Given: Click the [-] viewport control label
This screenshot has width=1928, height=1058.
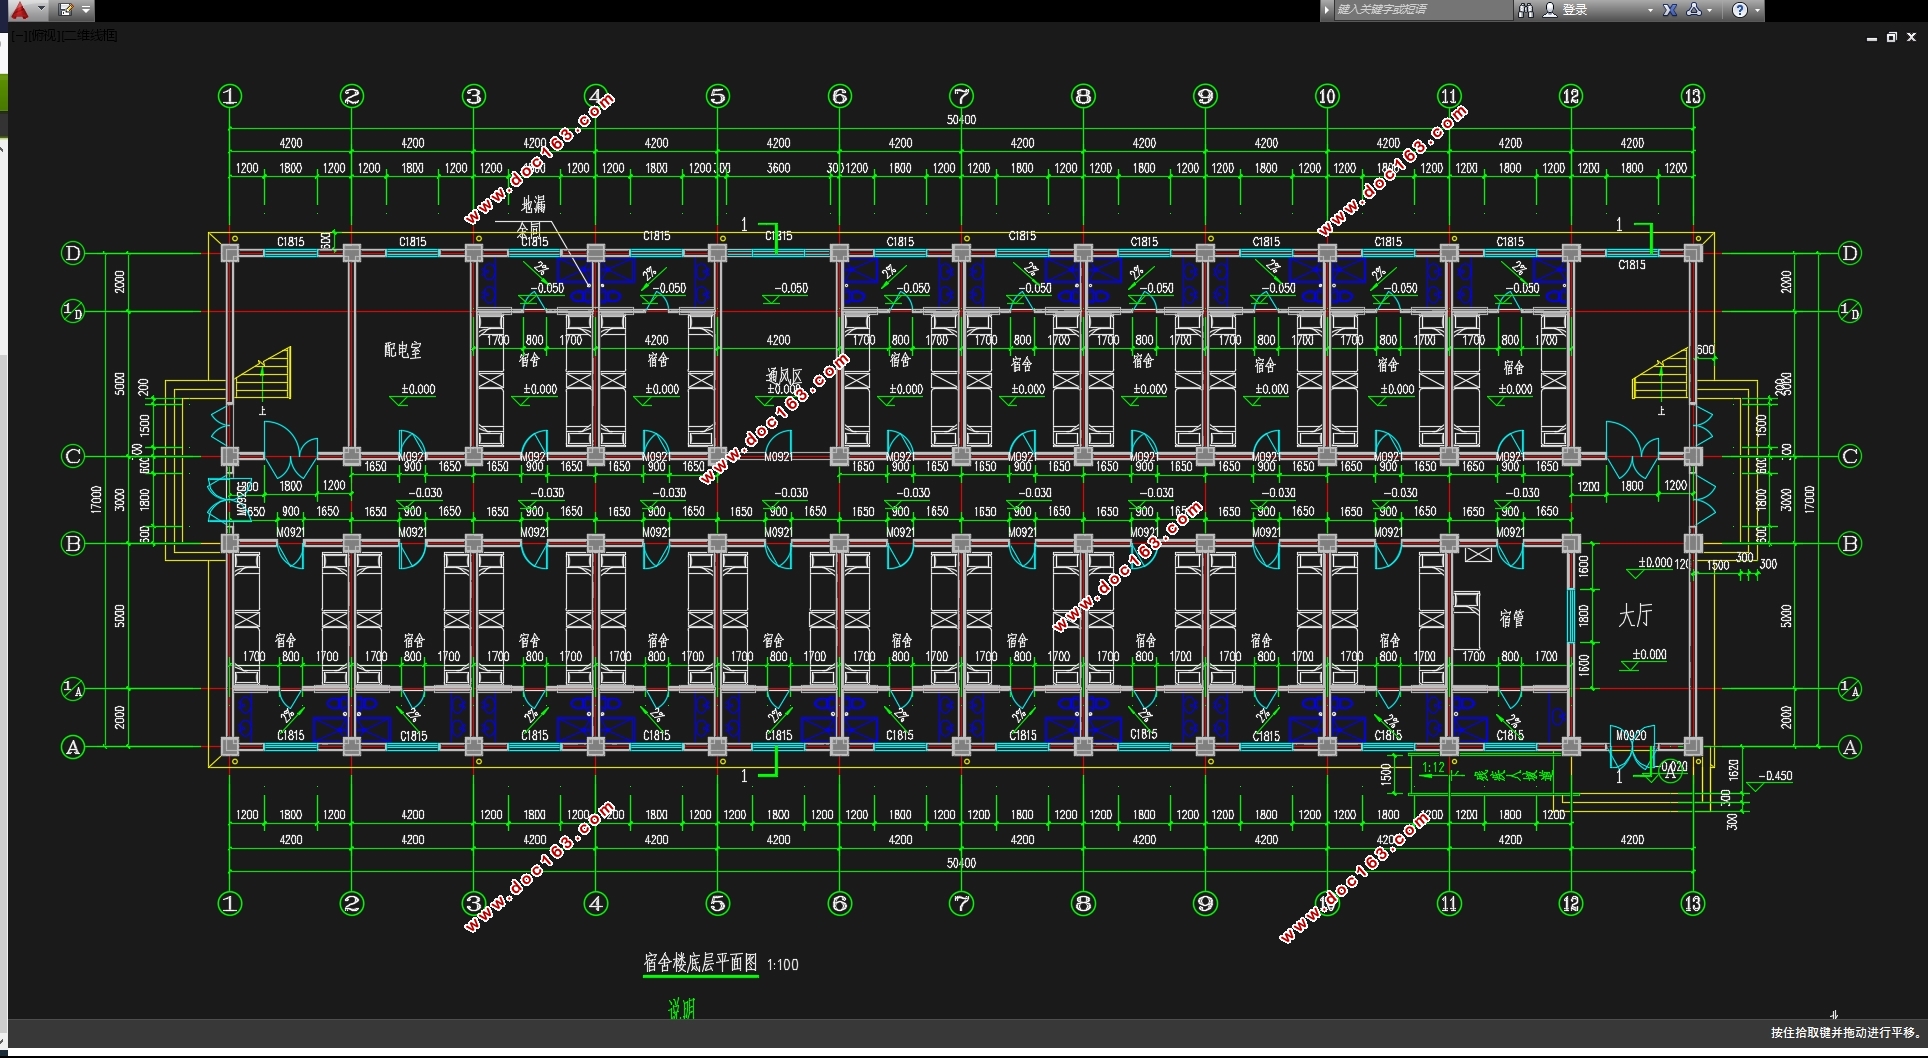Looking at the screenshot, I should [18, 36].
